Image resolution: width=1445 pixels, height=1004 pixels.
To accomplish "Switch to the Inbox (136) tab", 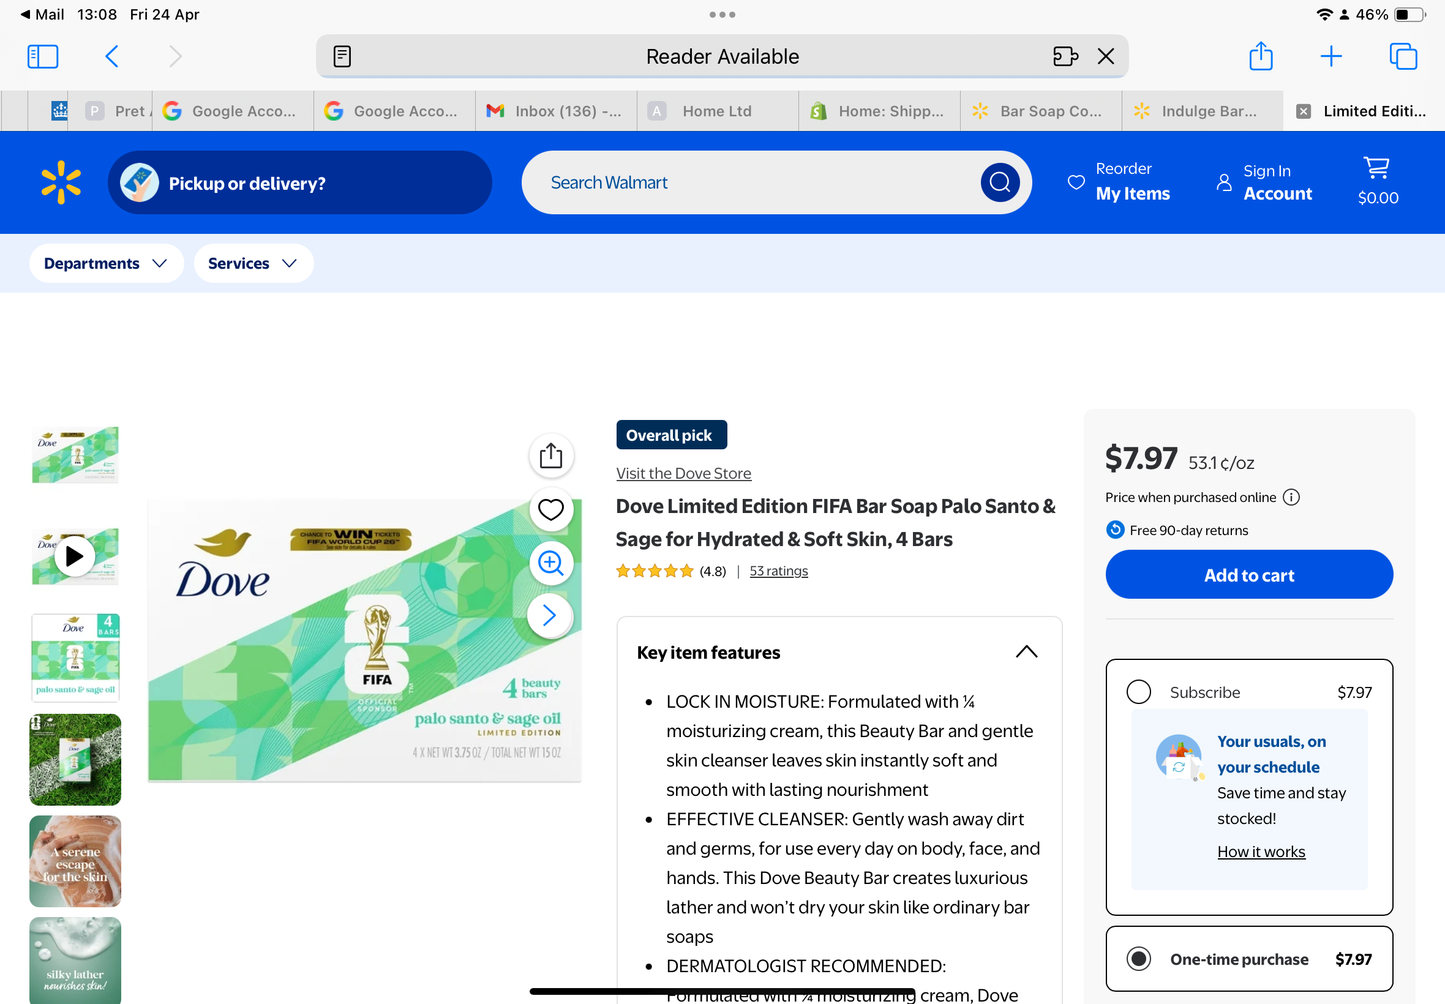I will pyautogui.click(x=555, y=111).
